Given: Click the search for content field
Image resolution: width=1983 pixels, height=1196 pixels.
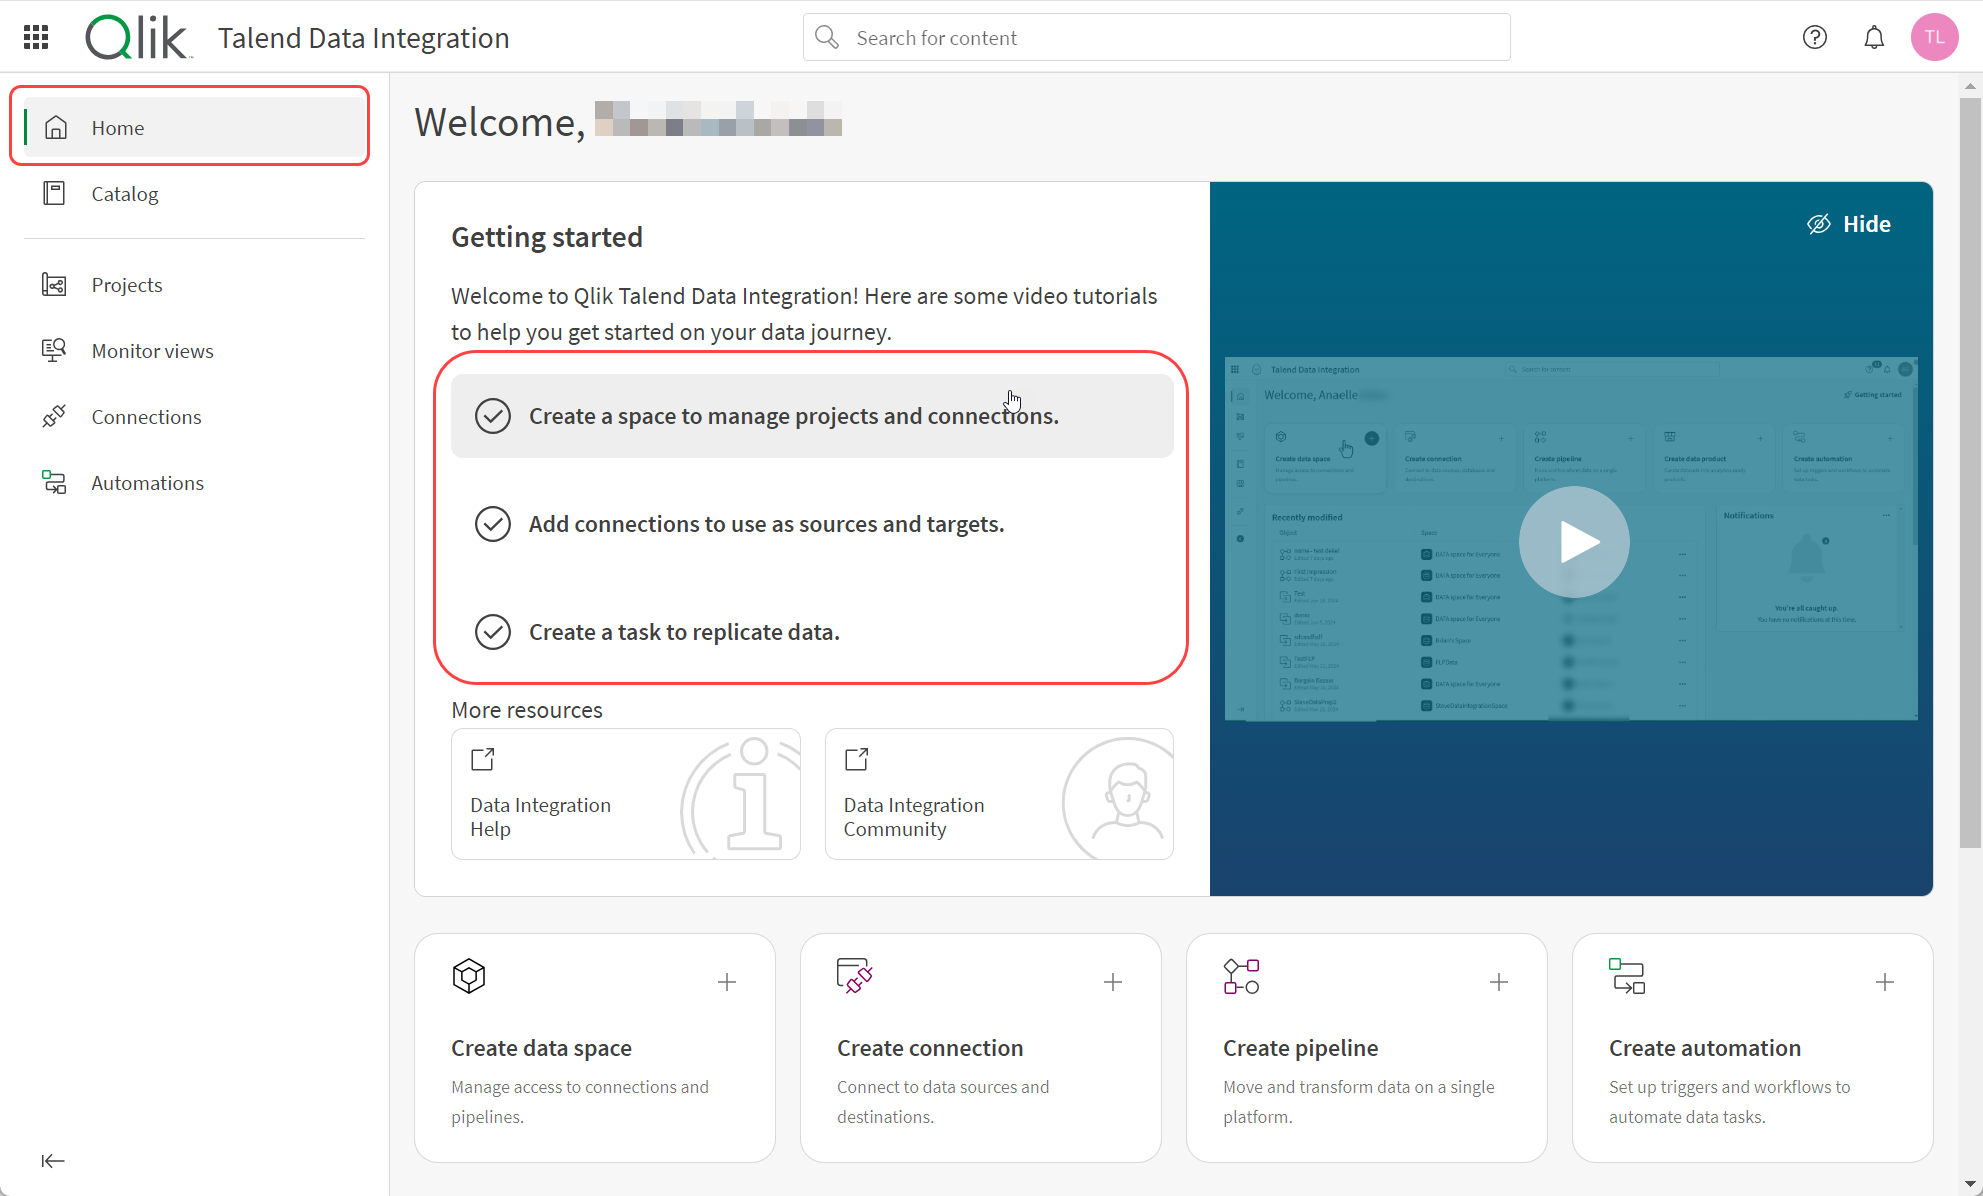Looking at the screenshot, I should click(x=1157, y=38).
